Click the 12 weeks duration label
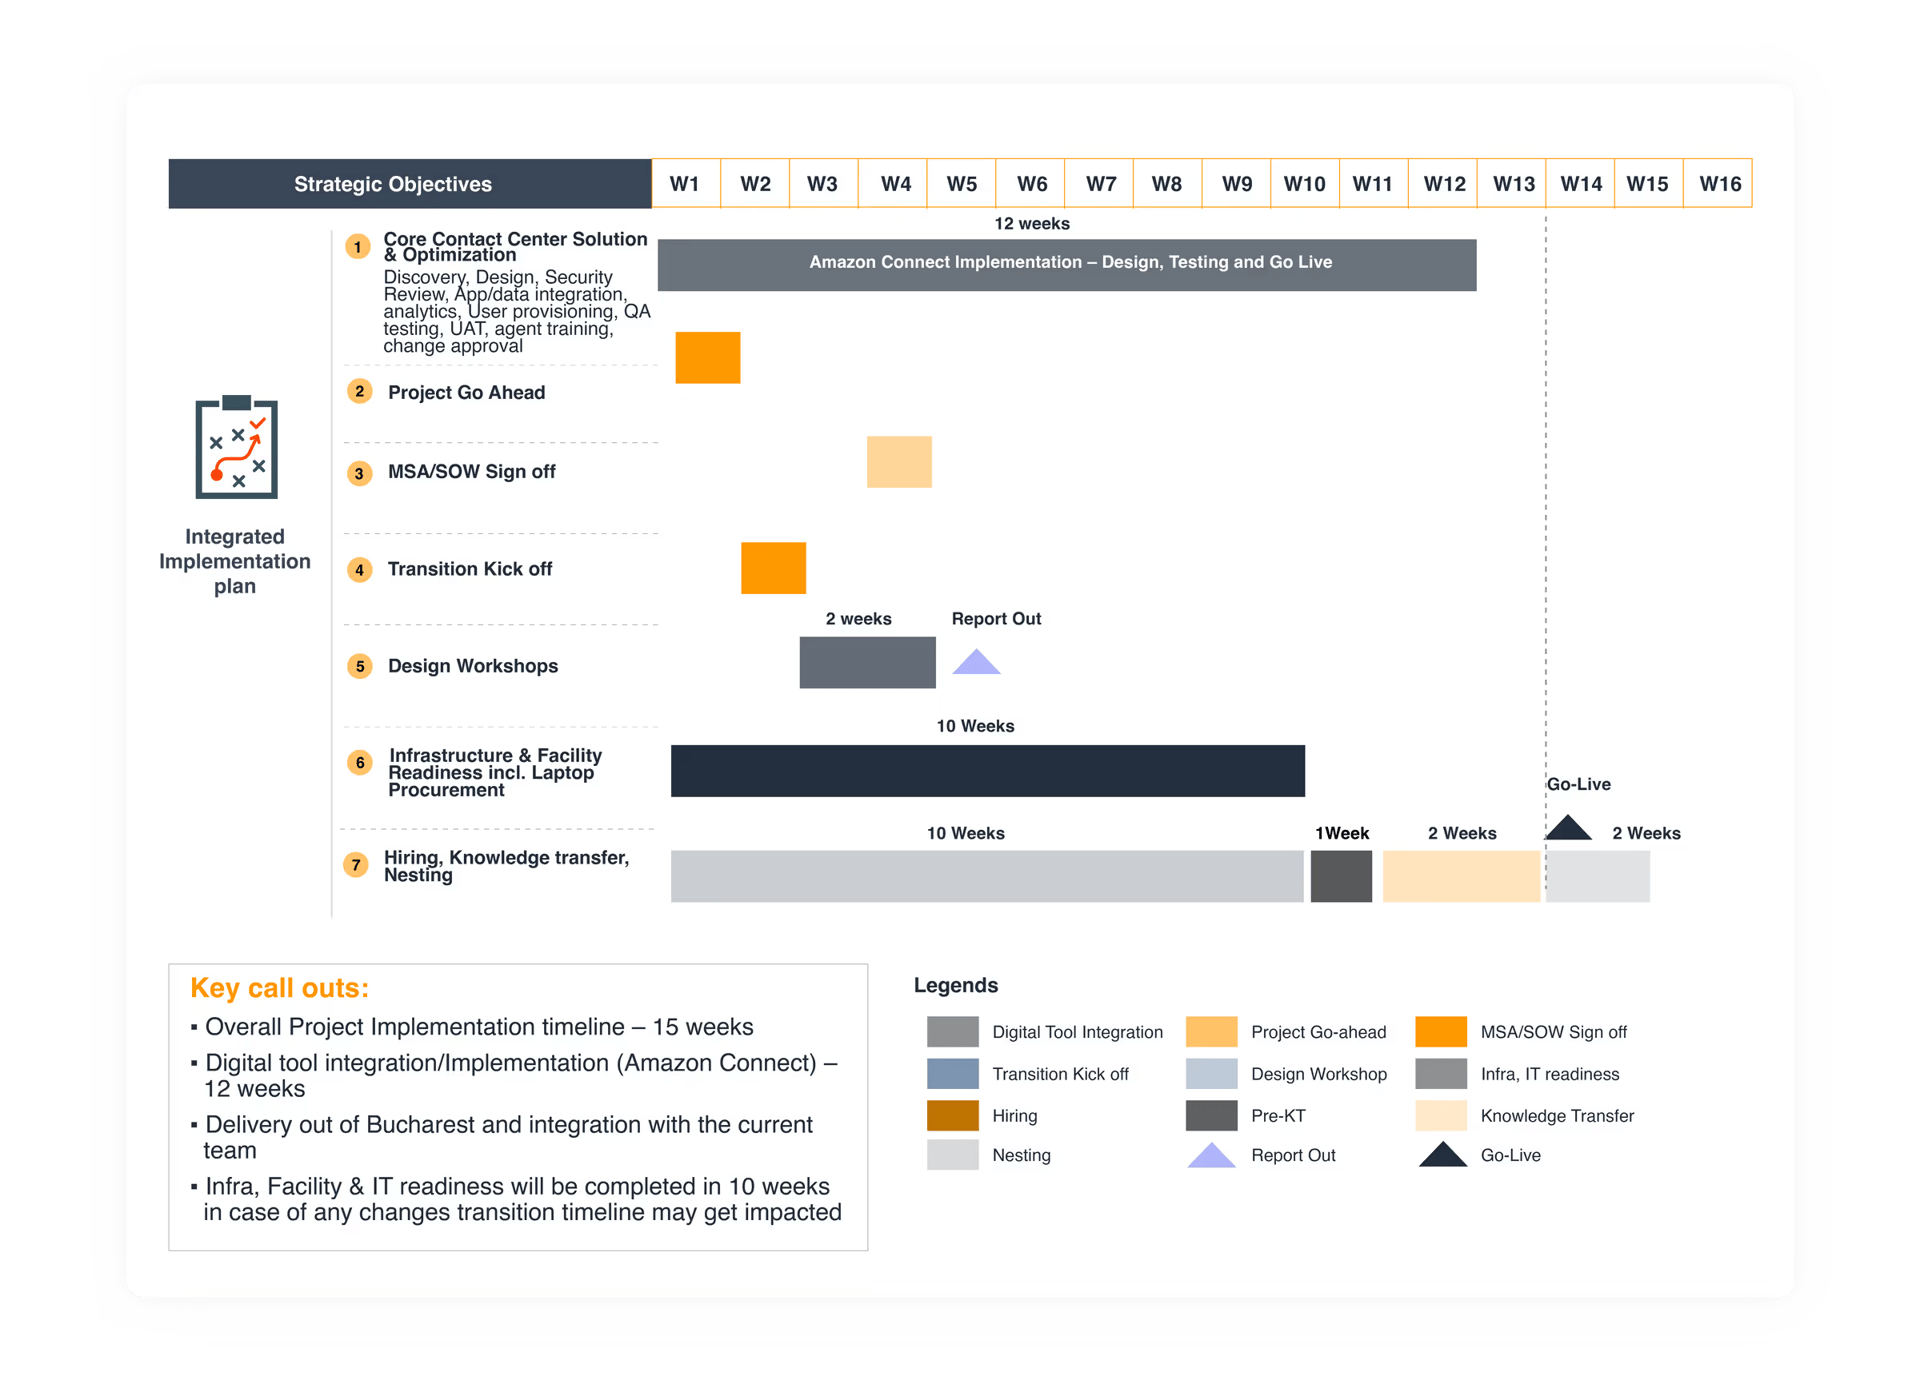The height and width of the screenshot is (1396, 1920). tap(1032, 224)
